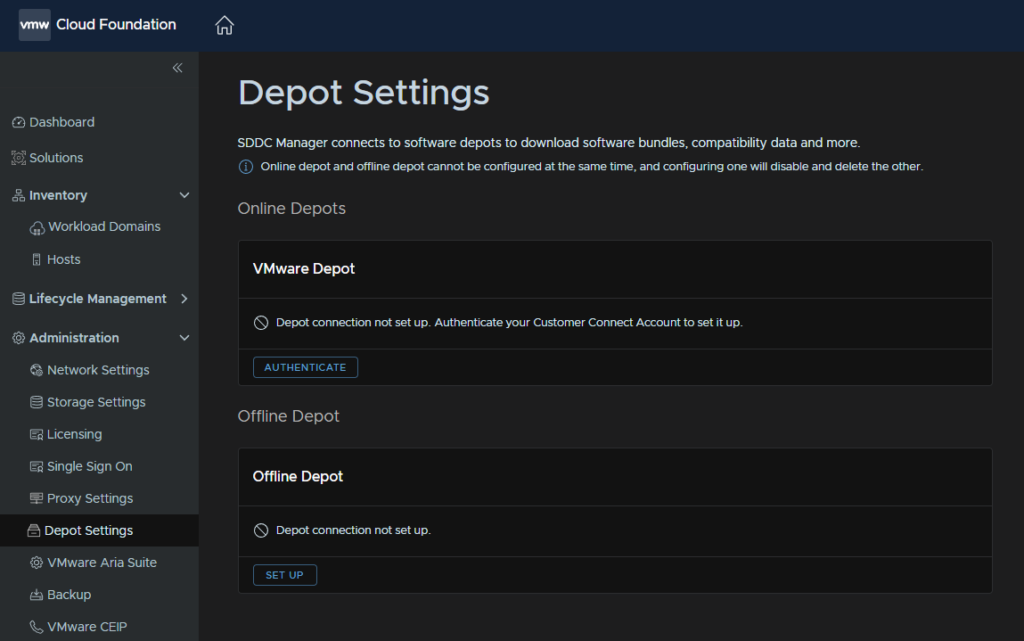This screenshot has width=1024, height=641.
Task: Click the Proxy Settings monitor icon
Action: tap(37, 498)
